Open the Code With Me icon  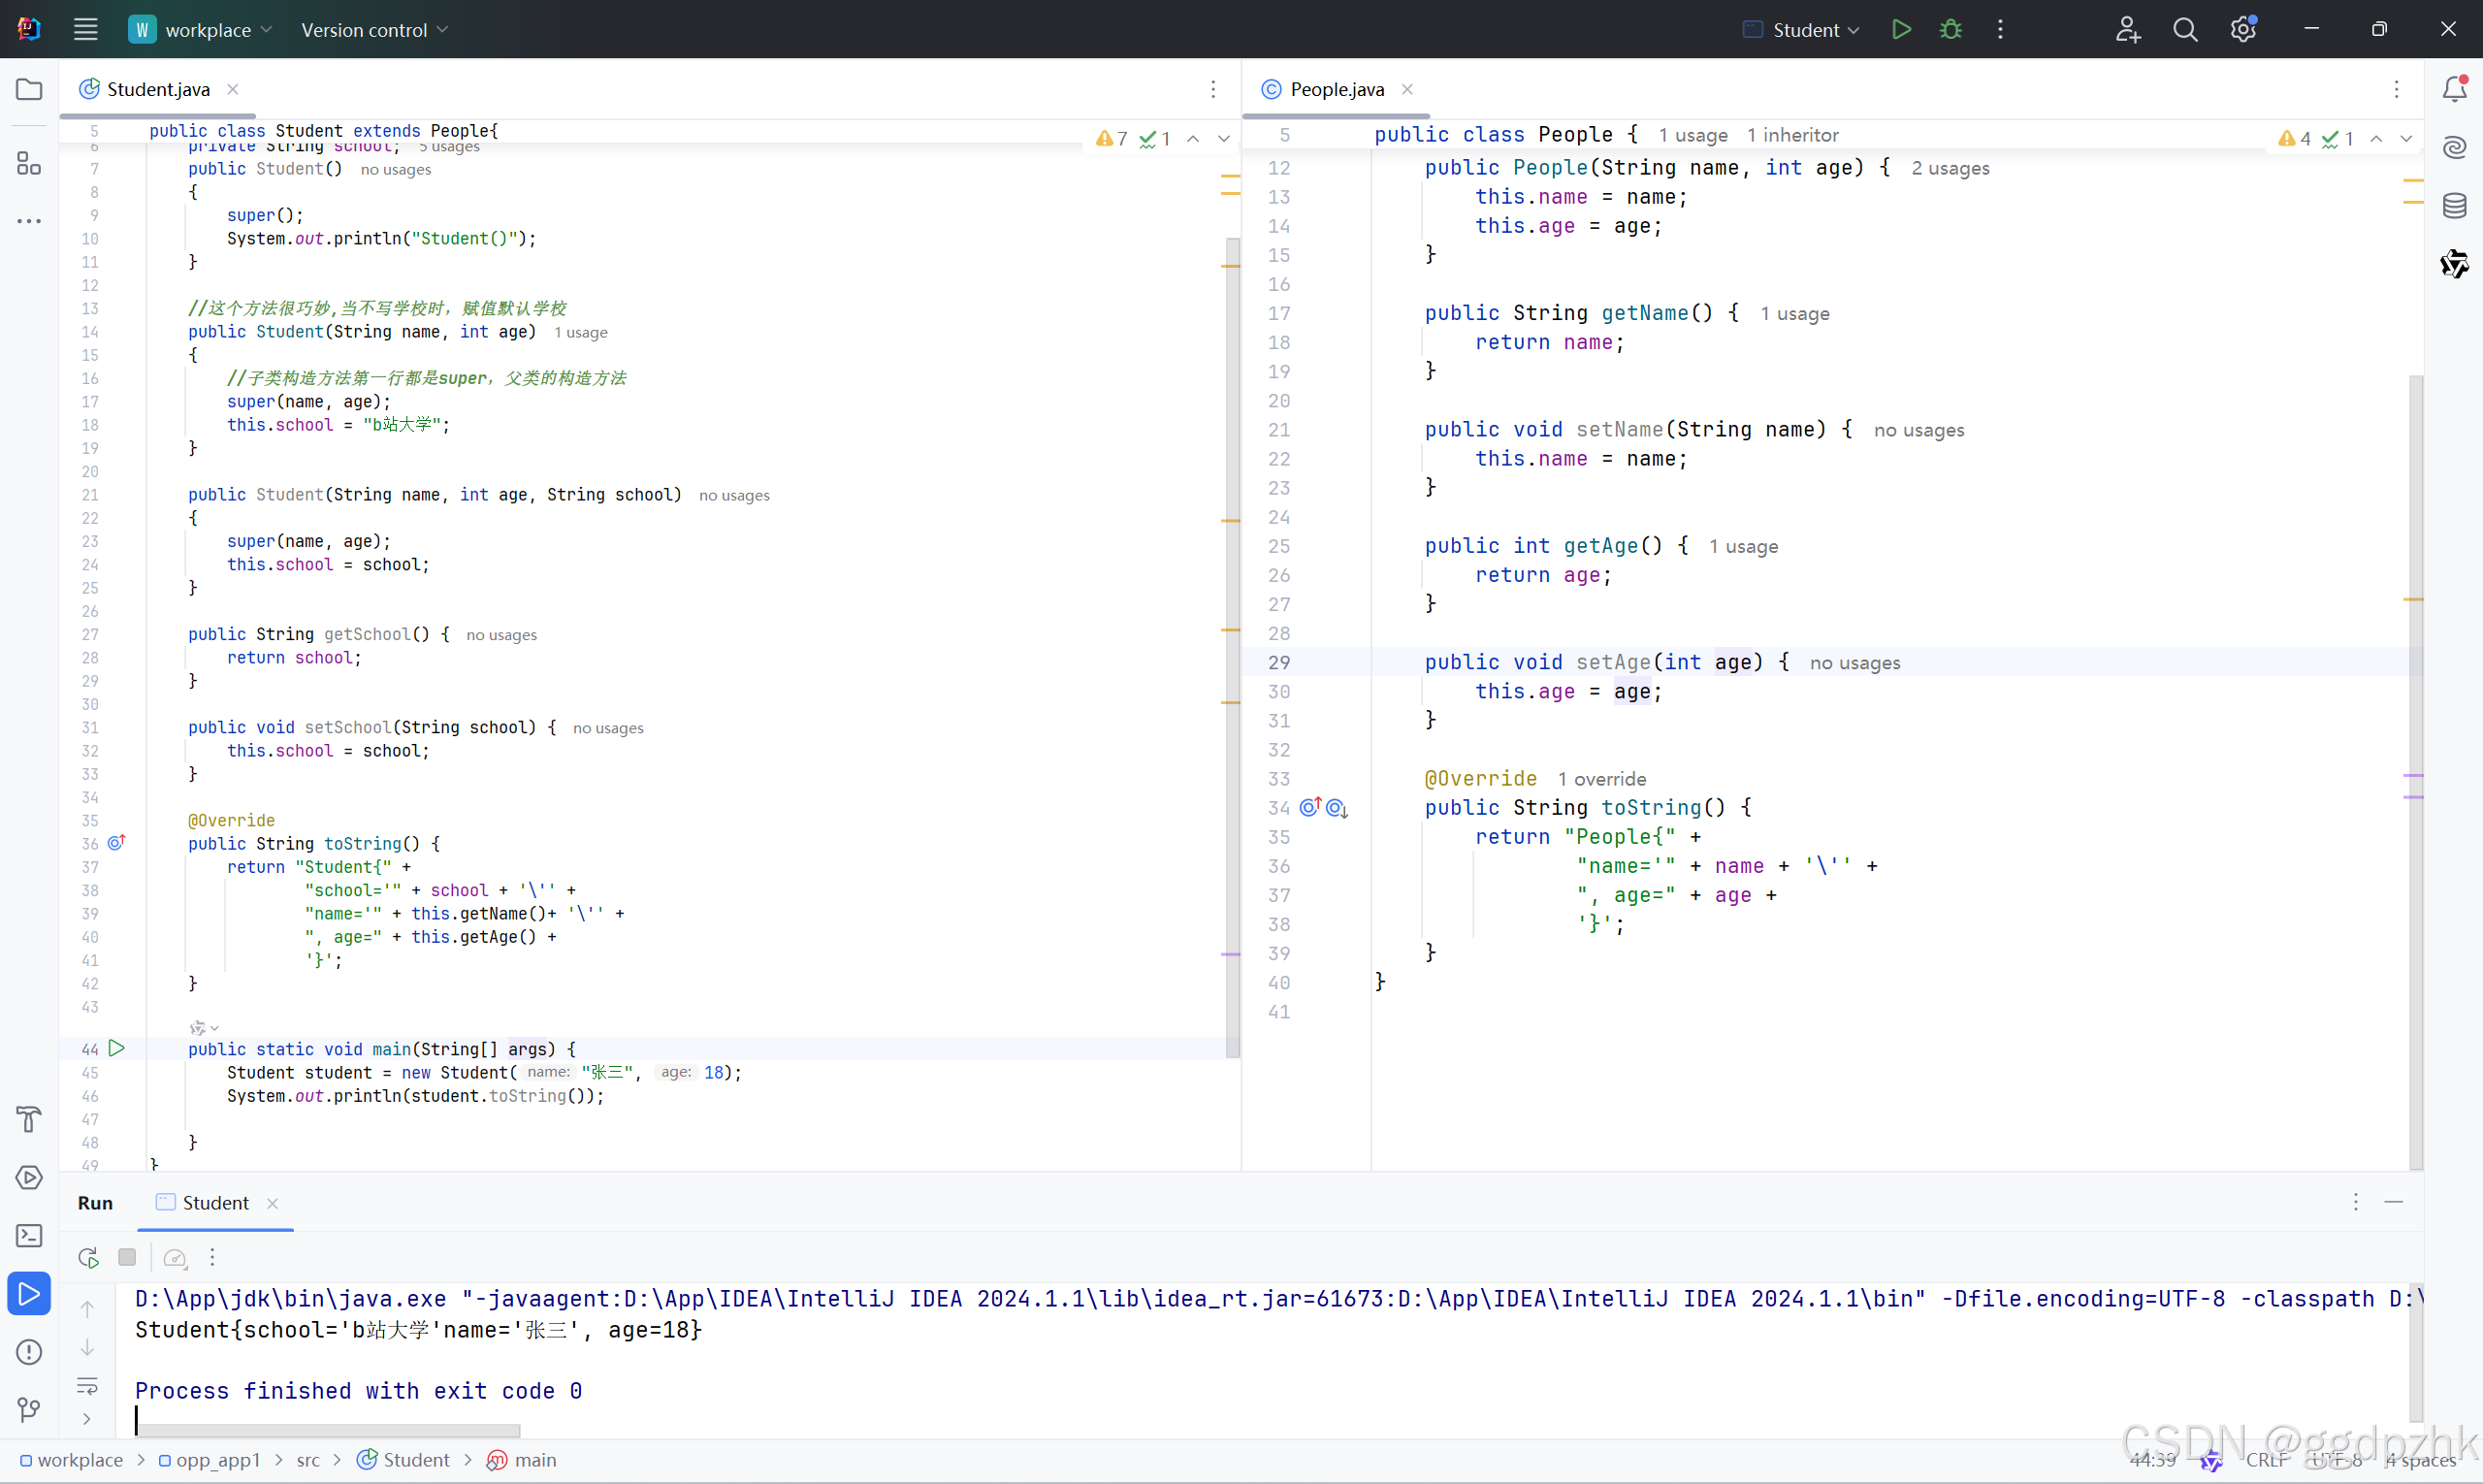[x=2127, y=30]
